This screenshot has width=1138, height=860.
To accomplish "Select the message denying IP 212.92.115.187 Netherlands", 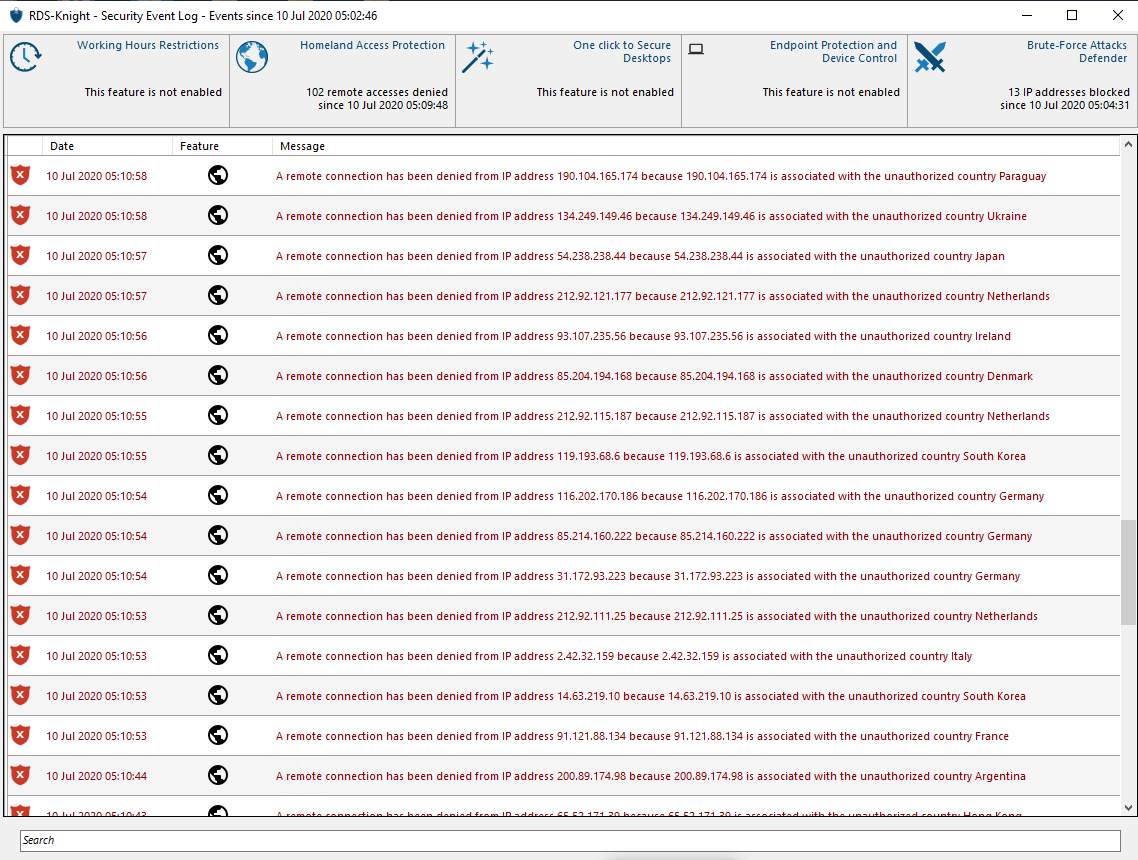I will point(663,416).
